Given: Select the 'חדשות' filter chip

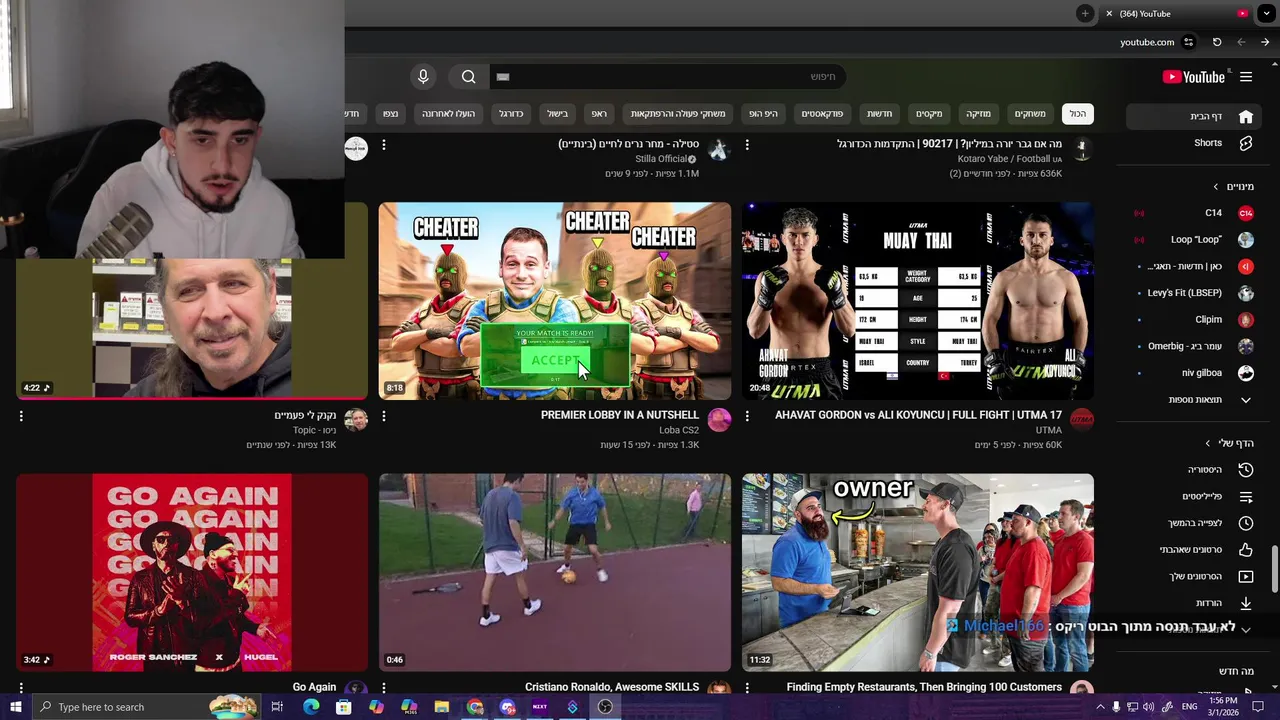Looking at the screenshot, I should pyautogui.click(x=879, y=114).
